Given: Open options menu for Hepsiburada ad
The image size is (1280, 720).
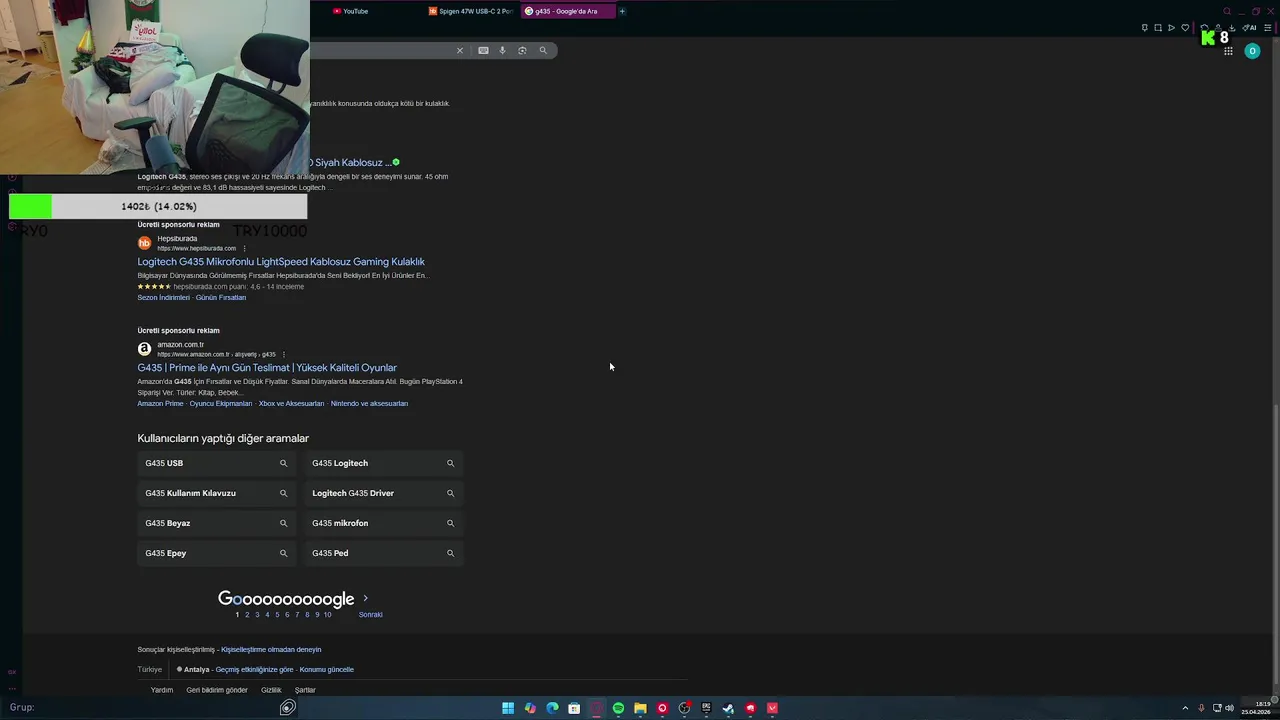Looking at the screenshot, I should 244,248.
